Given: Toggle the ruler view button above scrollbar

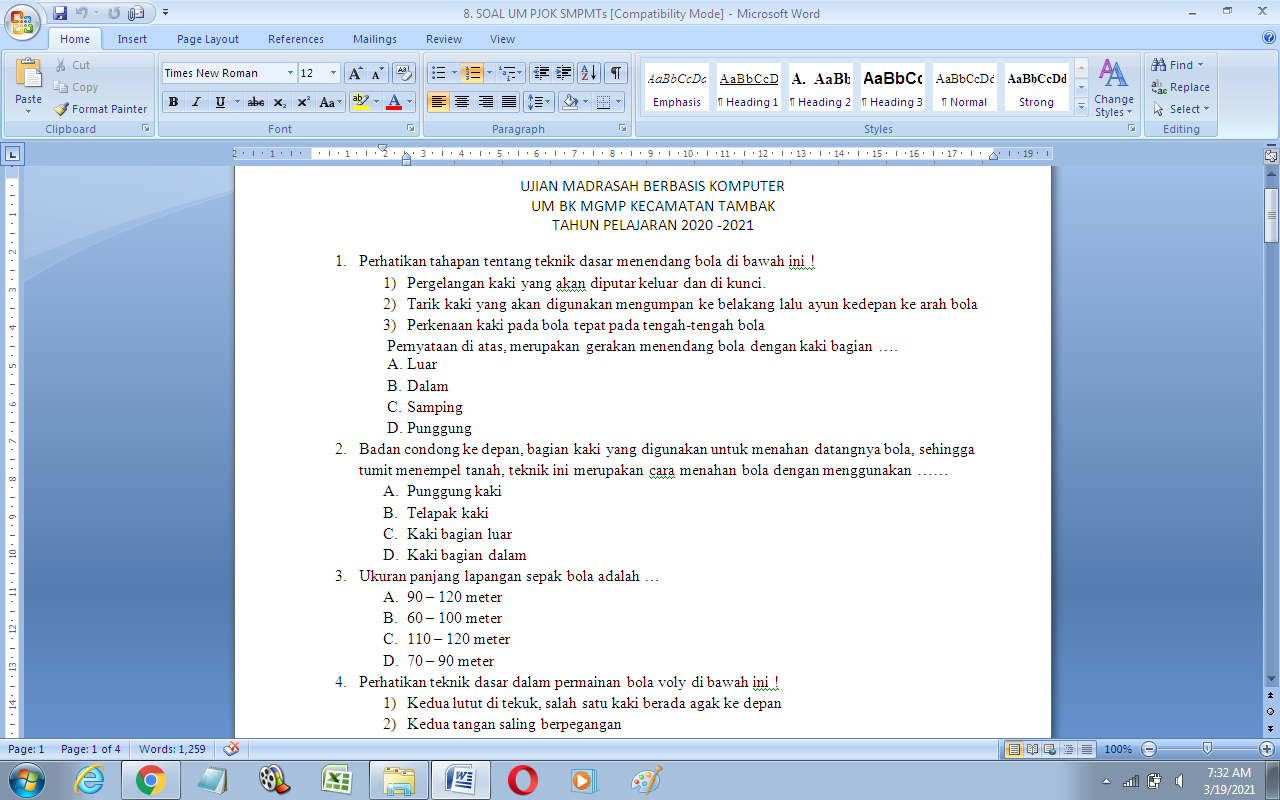Looking at the screenshot, I should pos(1271,157).
